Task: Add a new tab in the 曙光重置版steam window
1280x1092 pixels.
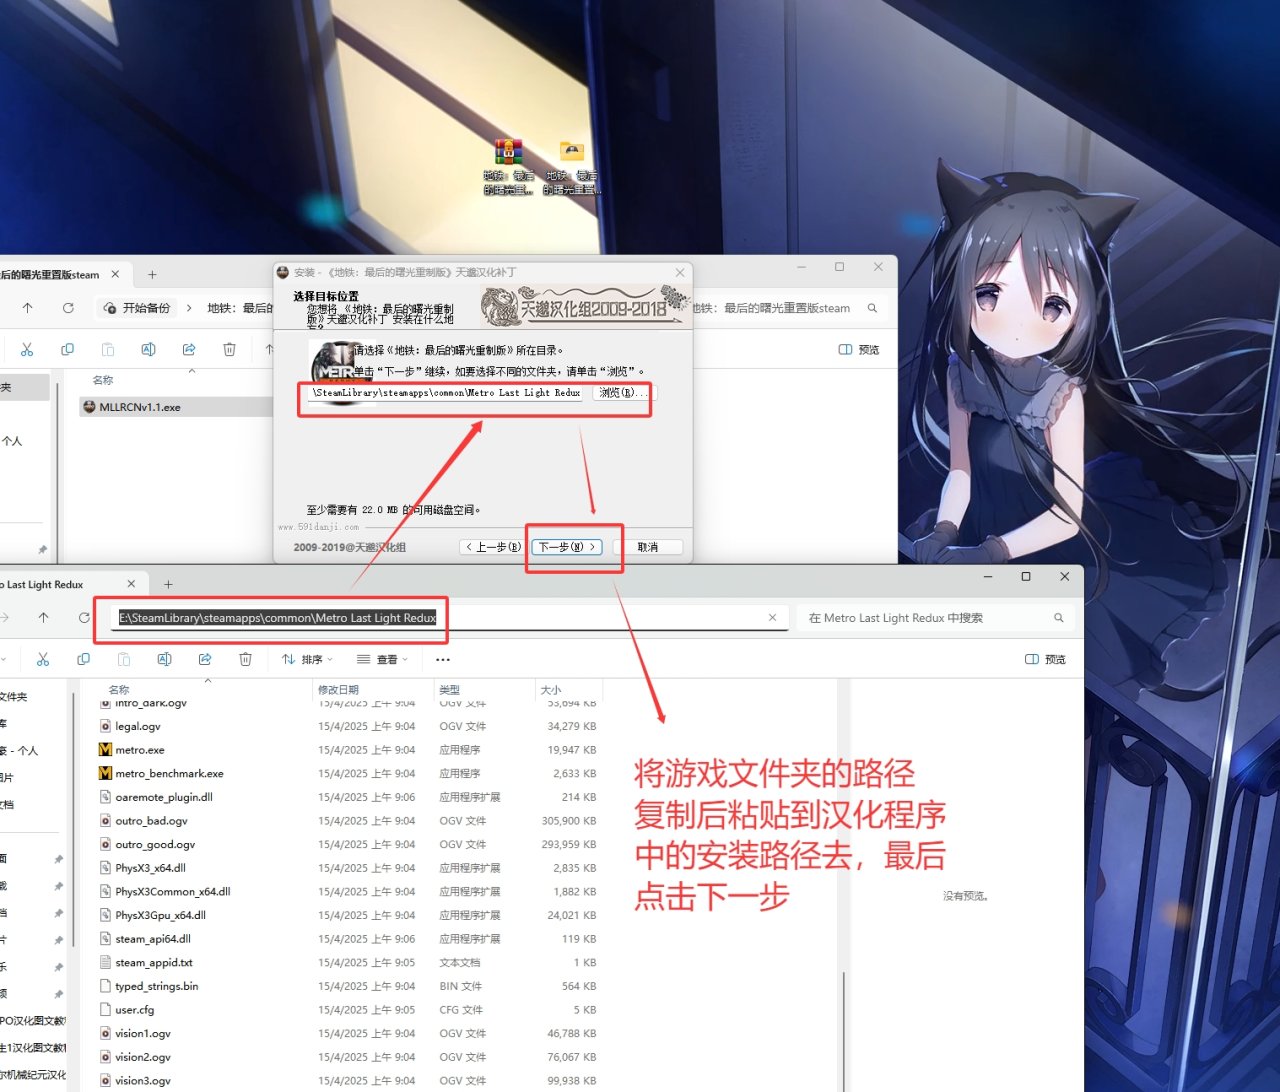Action: click(152, 274)
